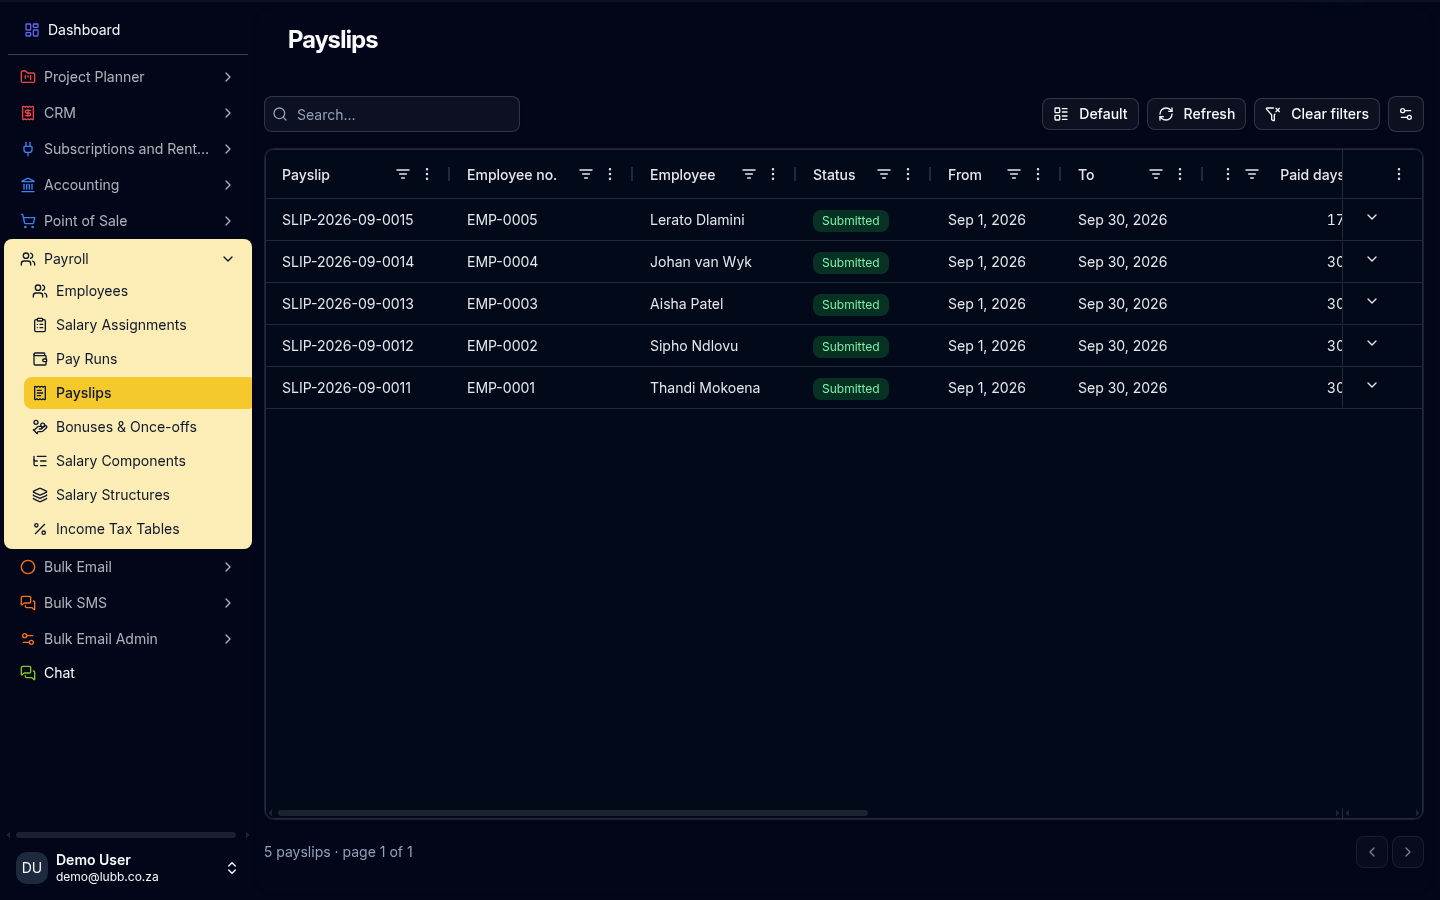Collapse the Payroll menu section

tap(128, 259)
